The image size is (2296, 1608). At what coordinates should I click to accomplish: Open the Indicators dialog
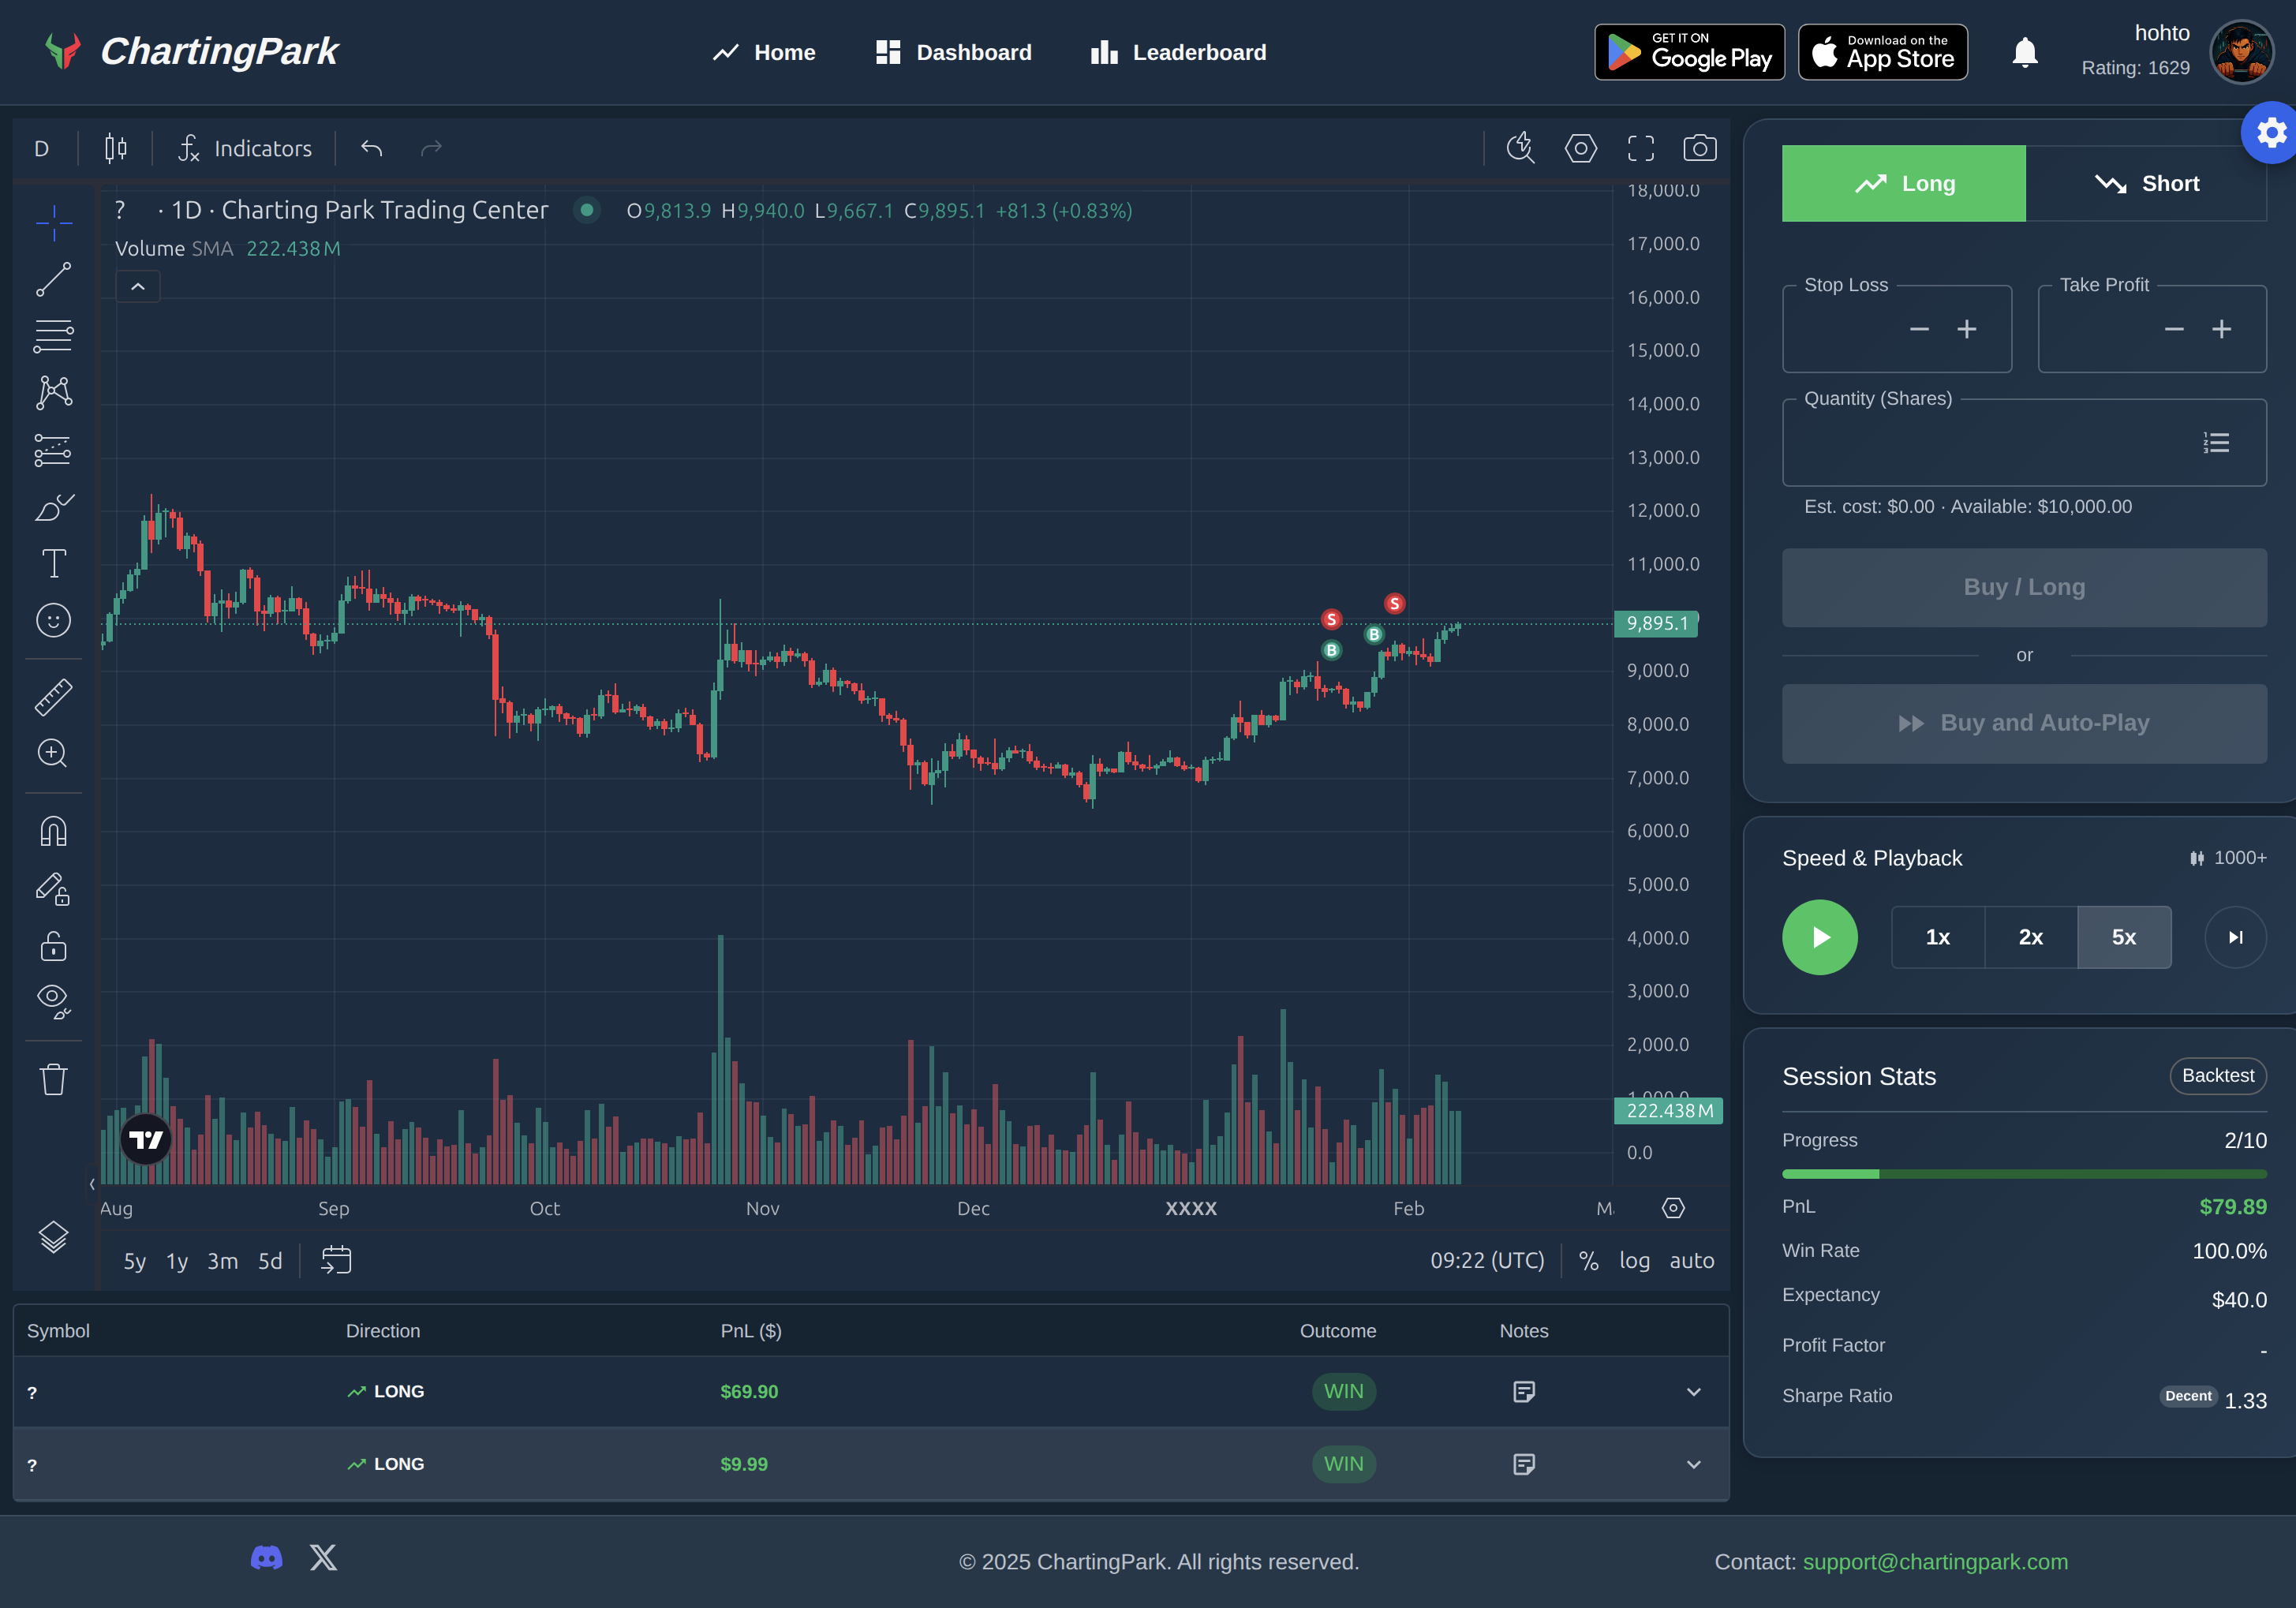pos(245,148)
